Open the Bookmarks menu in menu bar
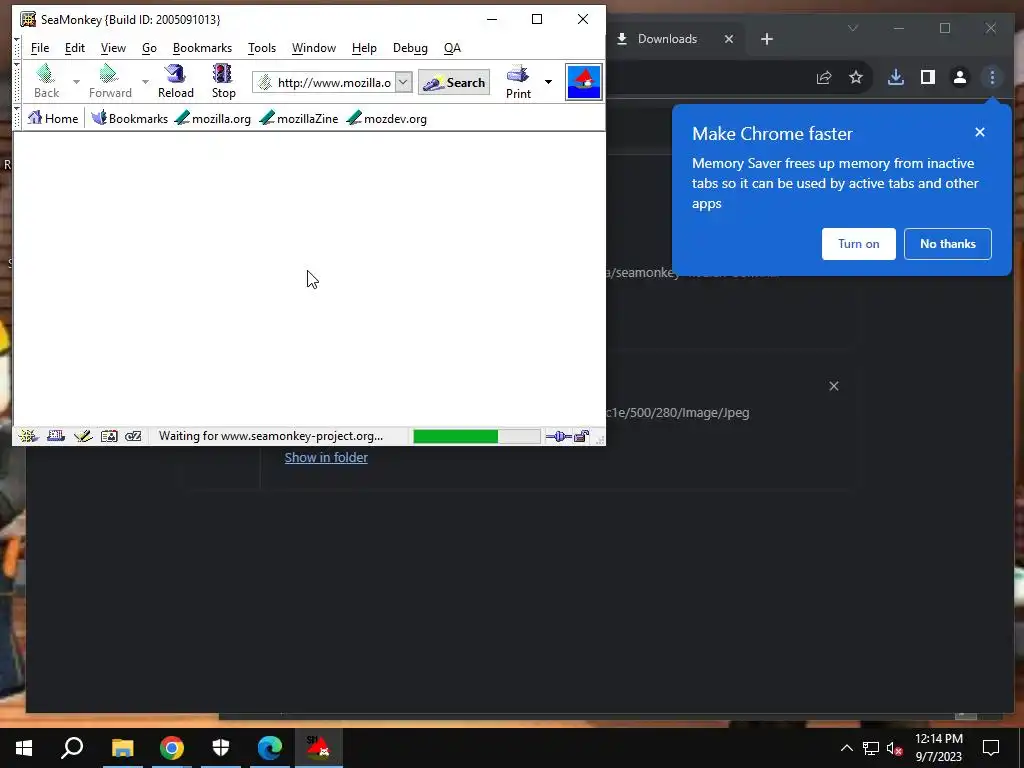1024x768 pixels. (202, 48)
